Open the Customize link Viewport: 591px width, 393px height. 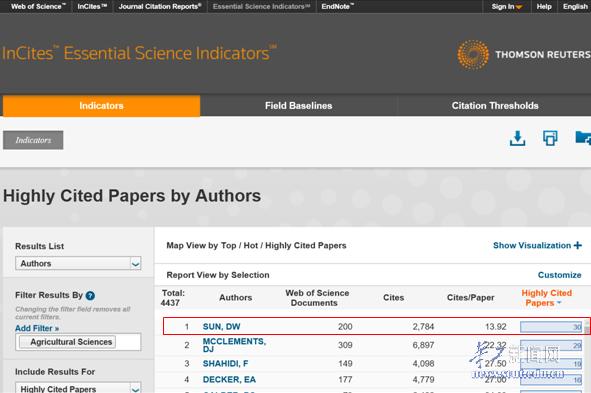[x=559, y=275]
